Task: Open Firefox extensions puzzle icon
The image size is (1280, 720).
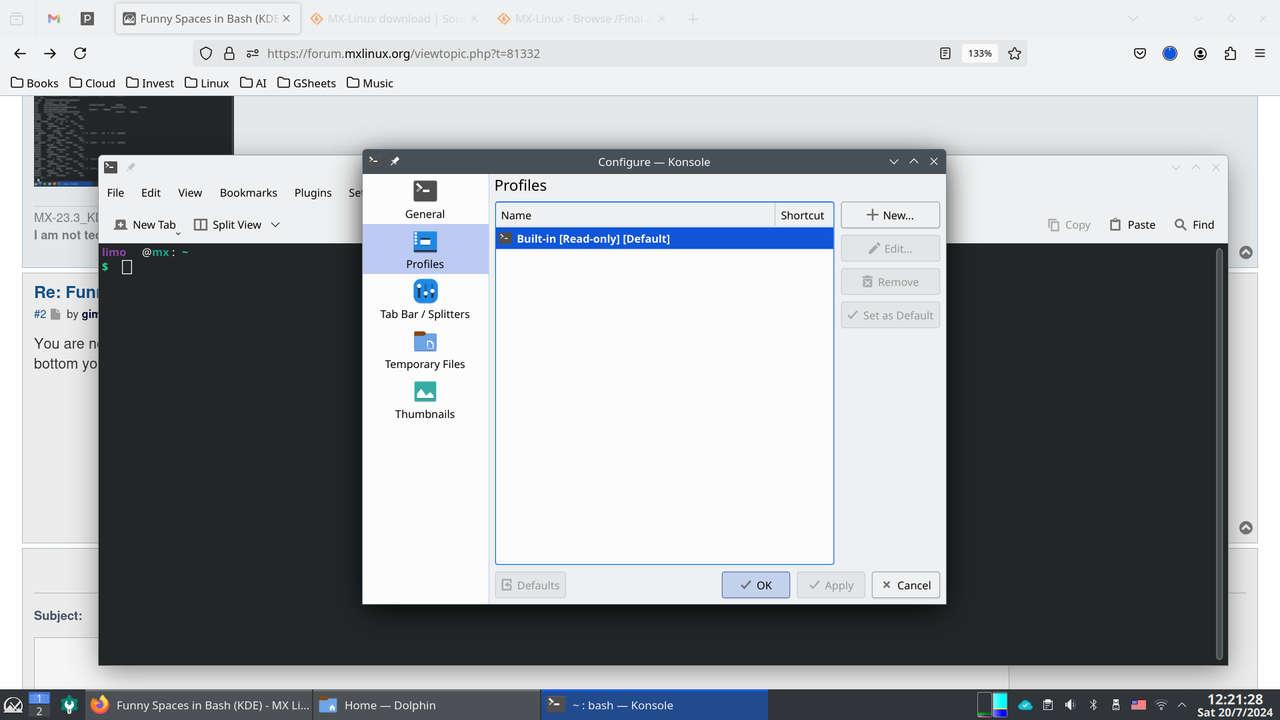Action: [x=1230, y=54]
